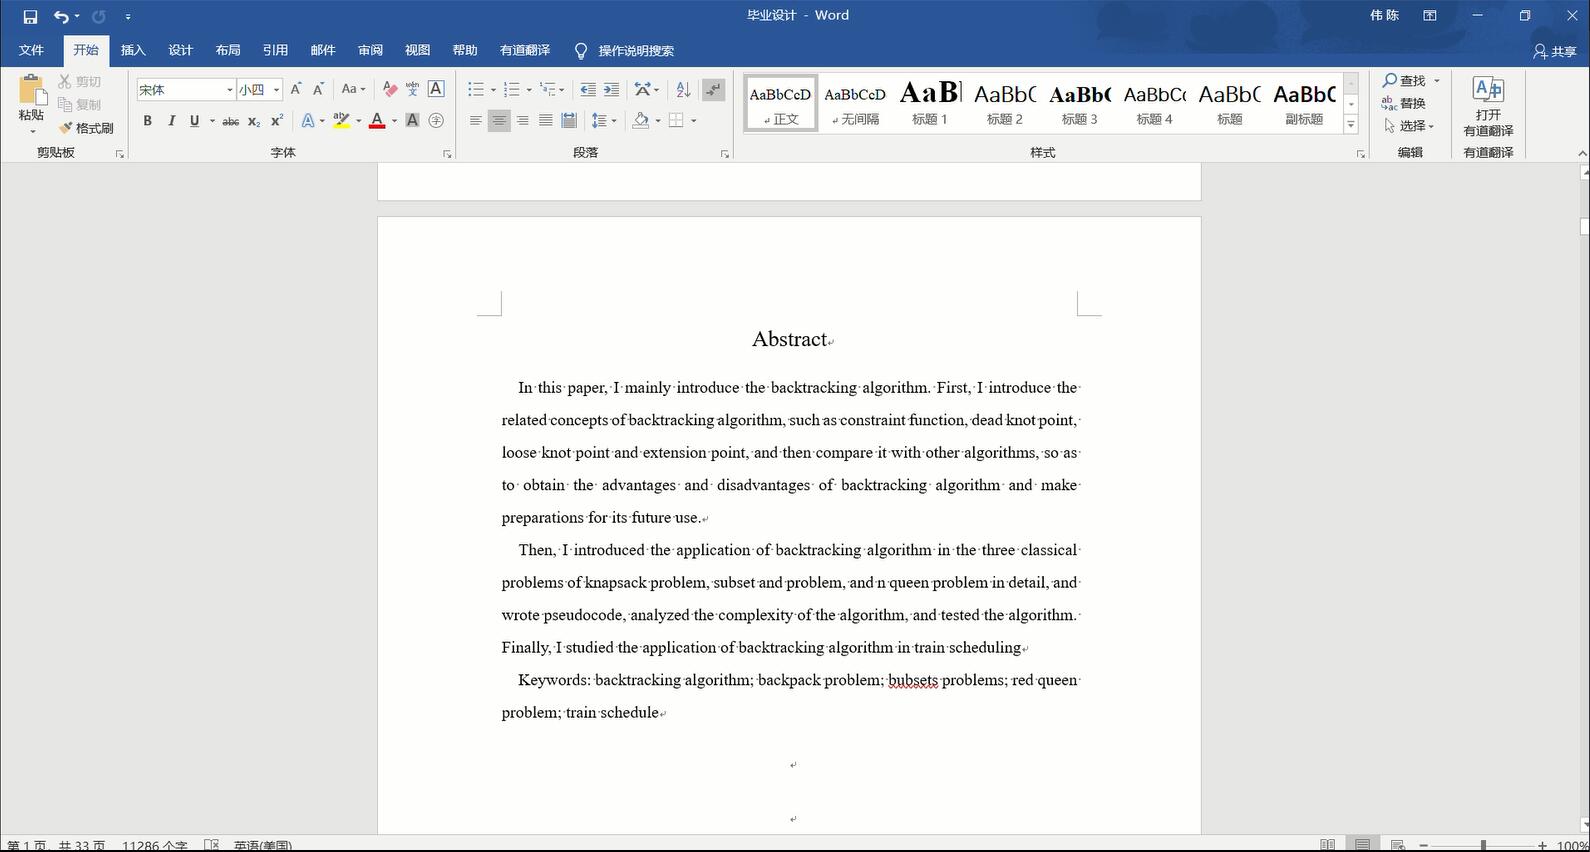Click the Format Painter (格式刷) button

click(x=86, y=128)
